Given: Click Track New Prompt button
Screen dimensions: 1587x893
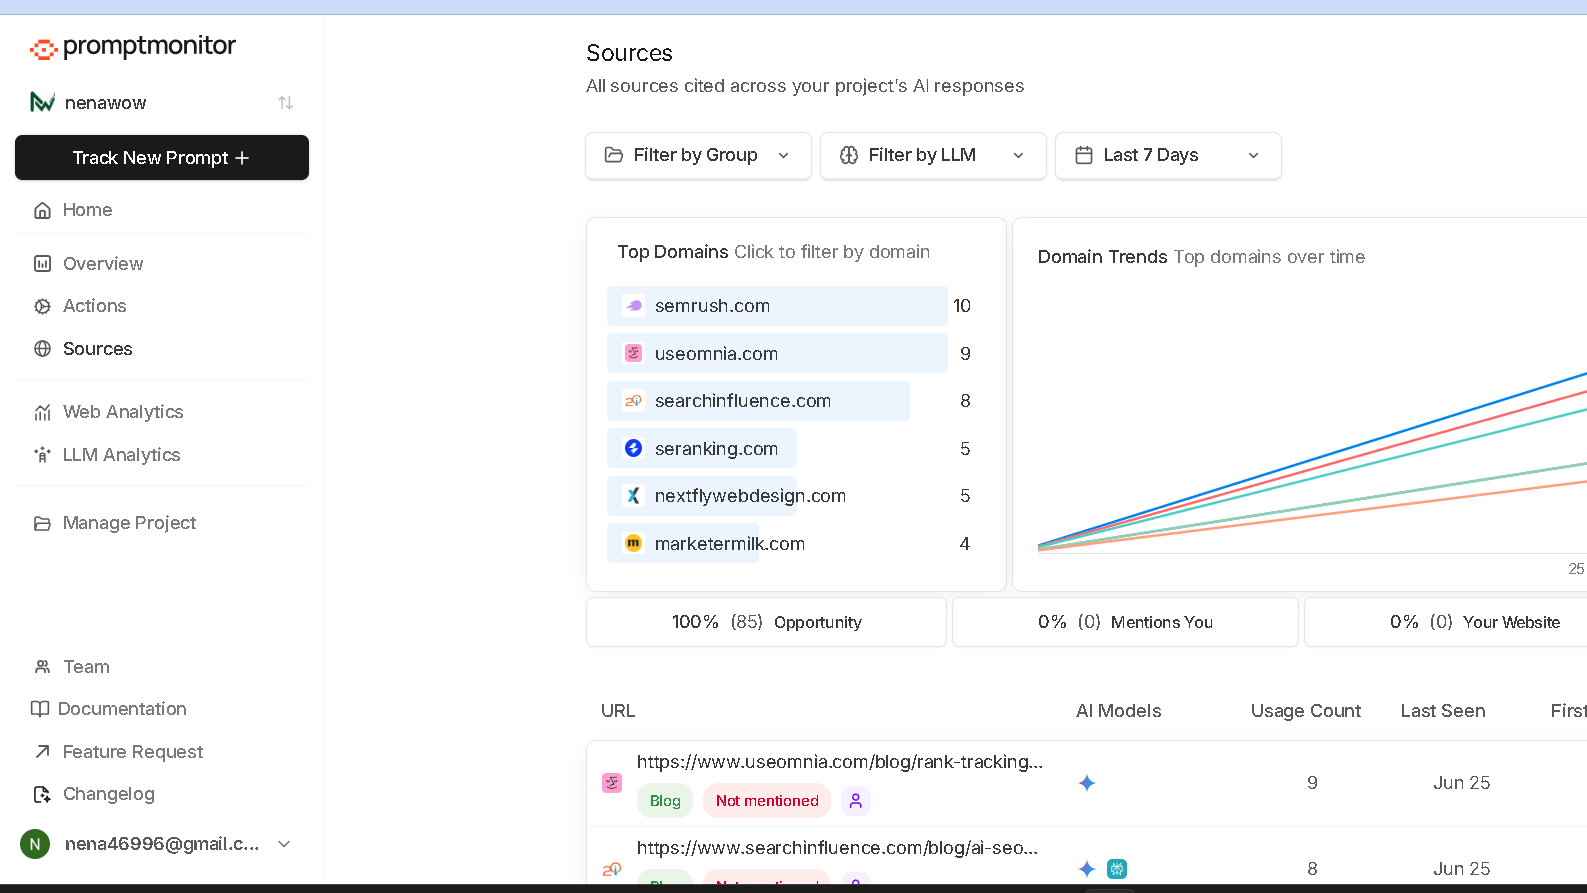Looking at the screenshot, I should (x=162, y=158).
